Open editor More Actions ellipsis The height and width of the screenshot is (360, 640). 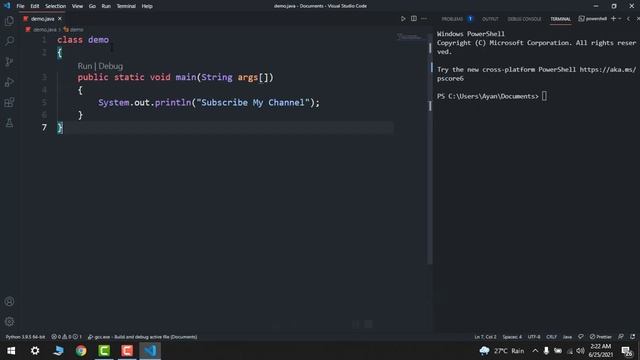pos(424,19)
